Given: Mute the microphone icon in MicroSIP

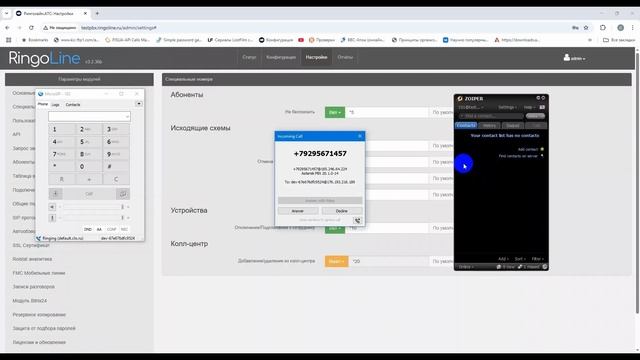Looking at the screenshot, I should [x=52, y=218].
